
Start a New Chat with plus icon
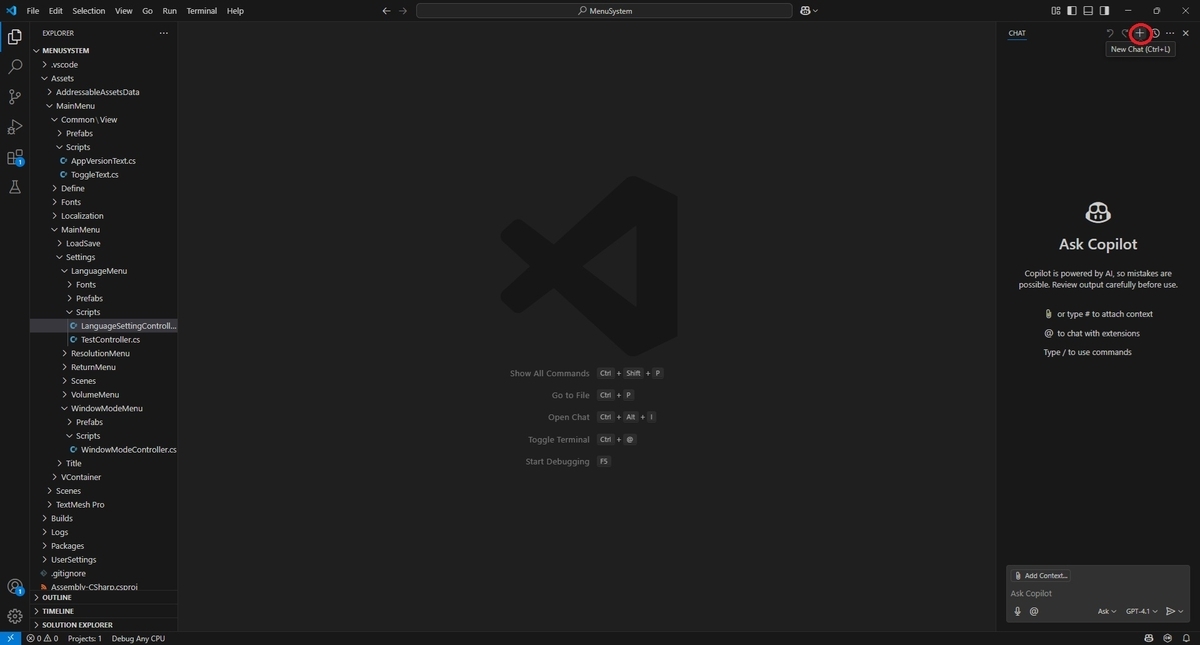(1139, 33)
